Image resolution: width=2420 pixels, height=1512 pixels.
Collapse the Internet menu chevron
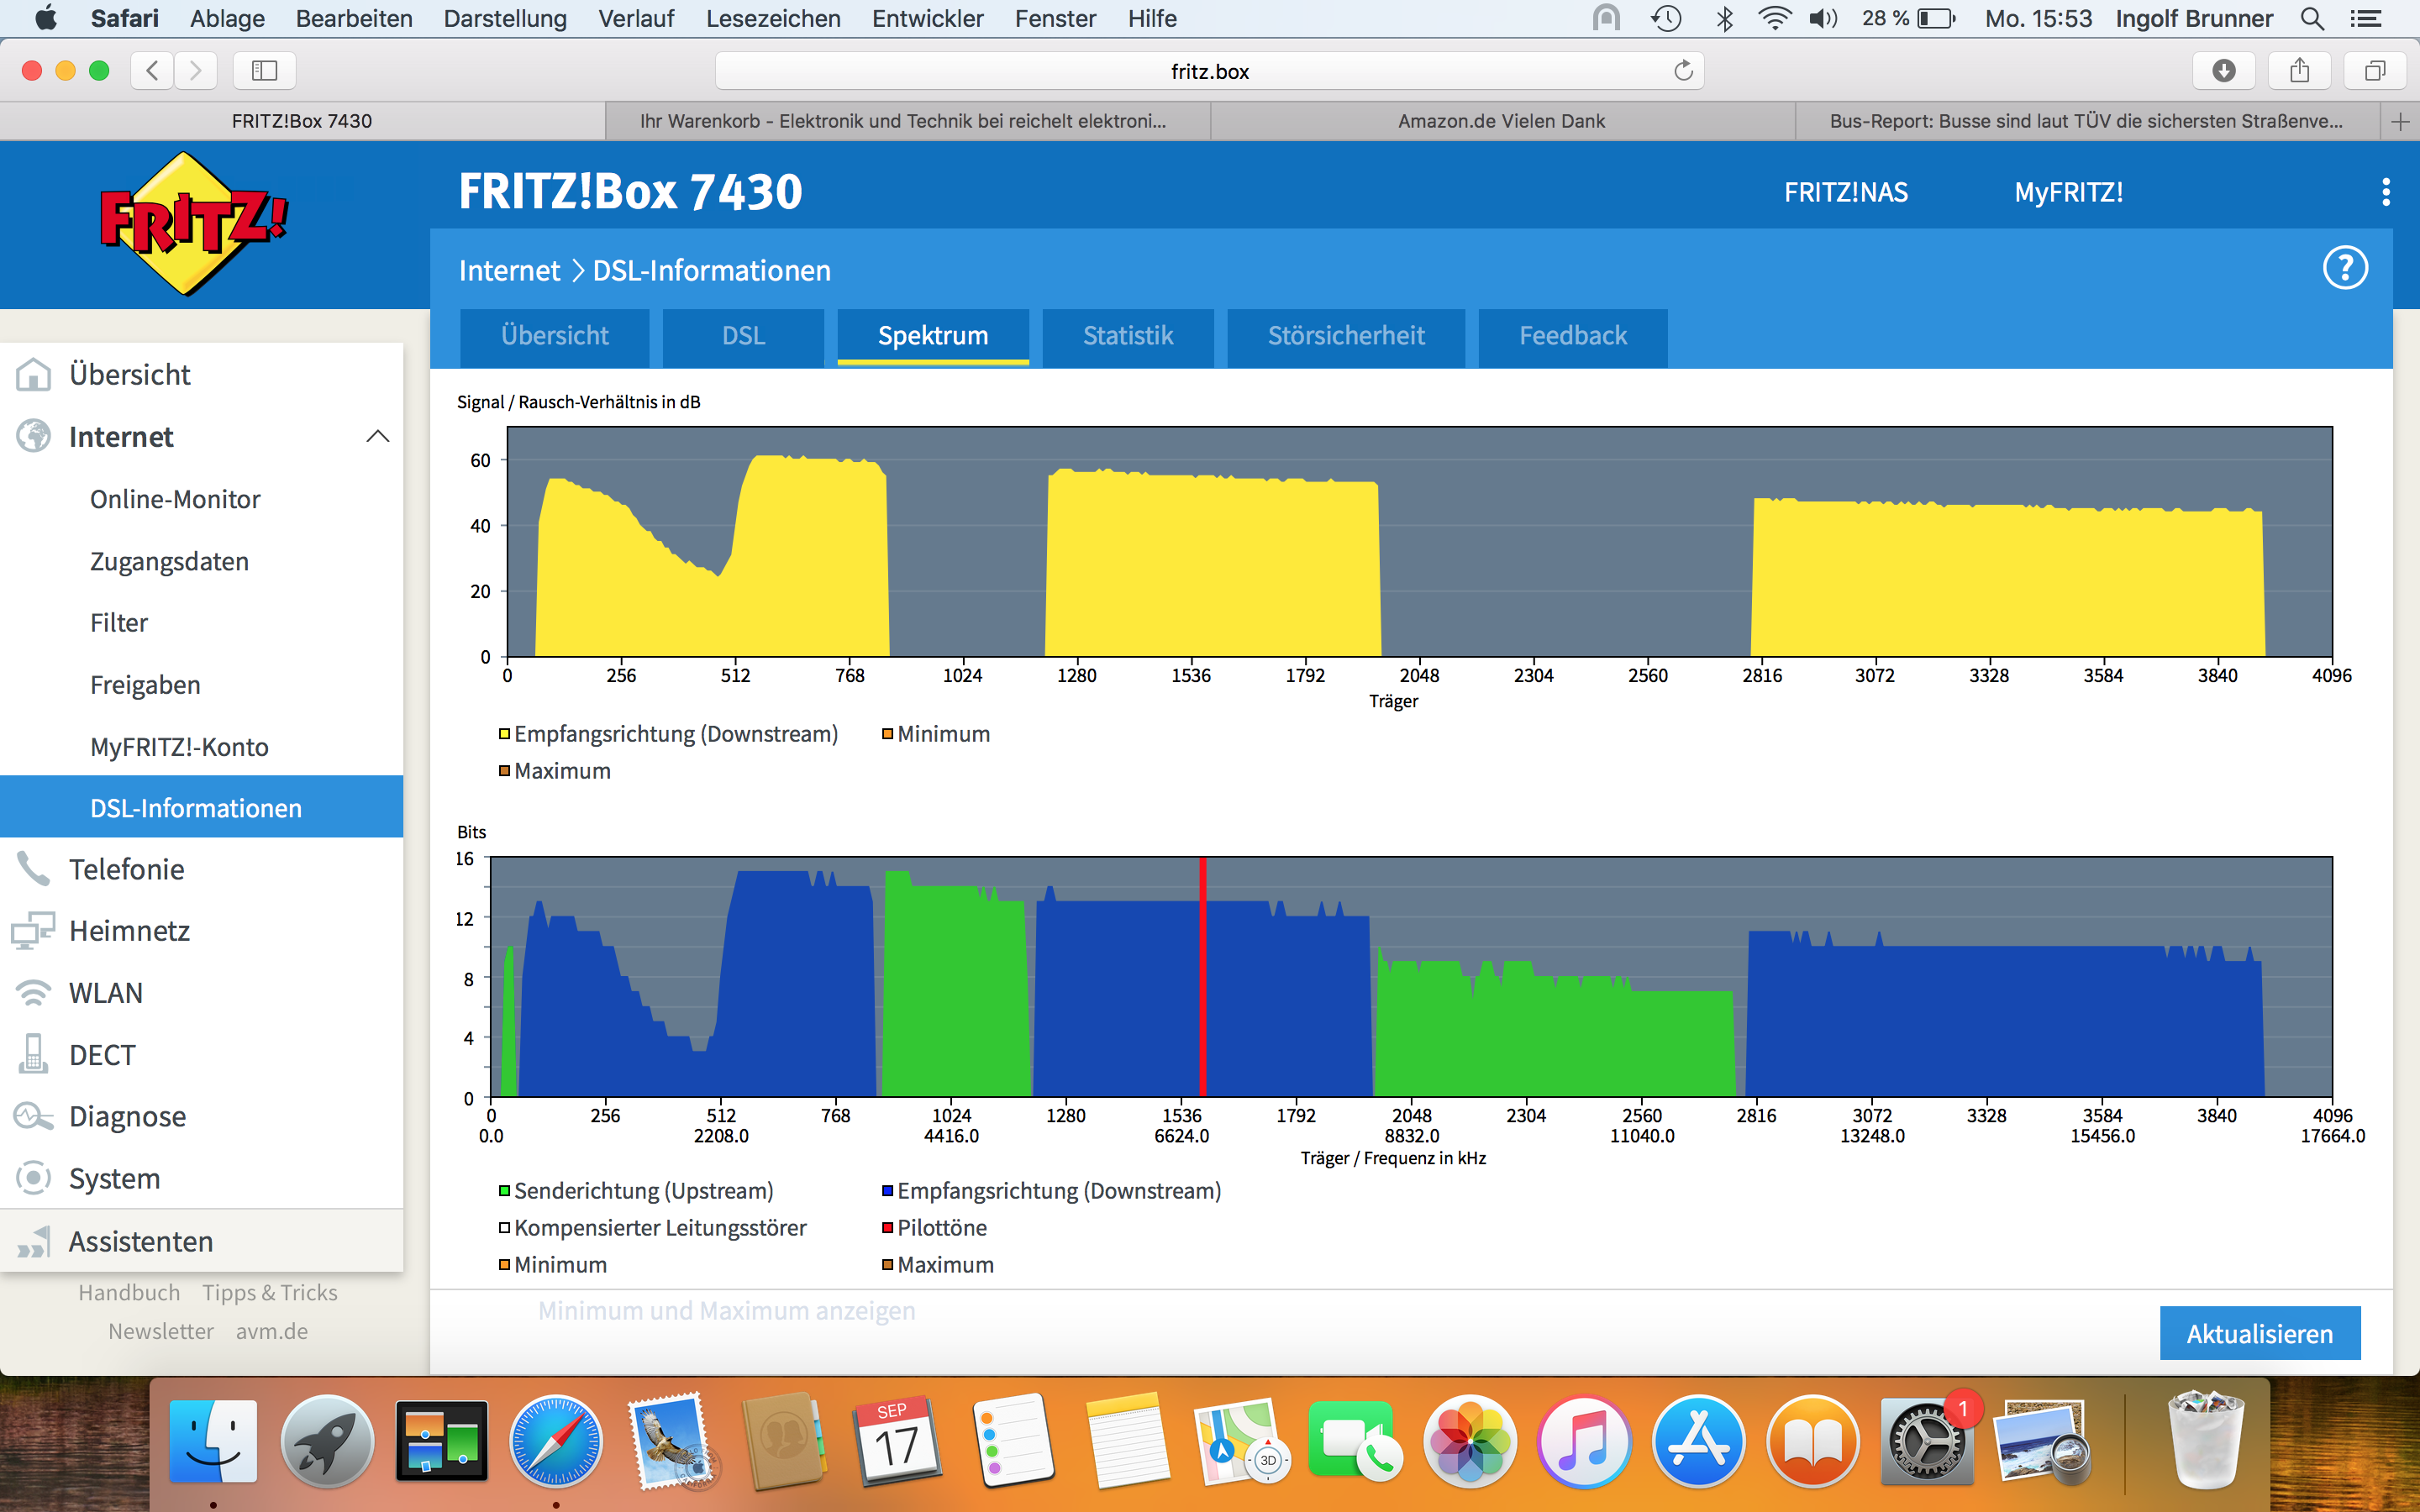pyautogui.click(x=377, y=437)
